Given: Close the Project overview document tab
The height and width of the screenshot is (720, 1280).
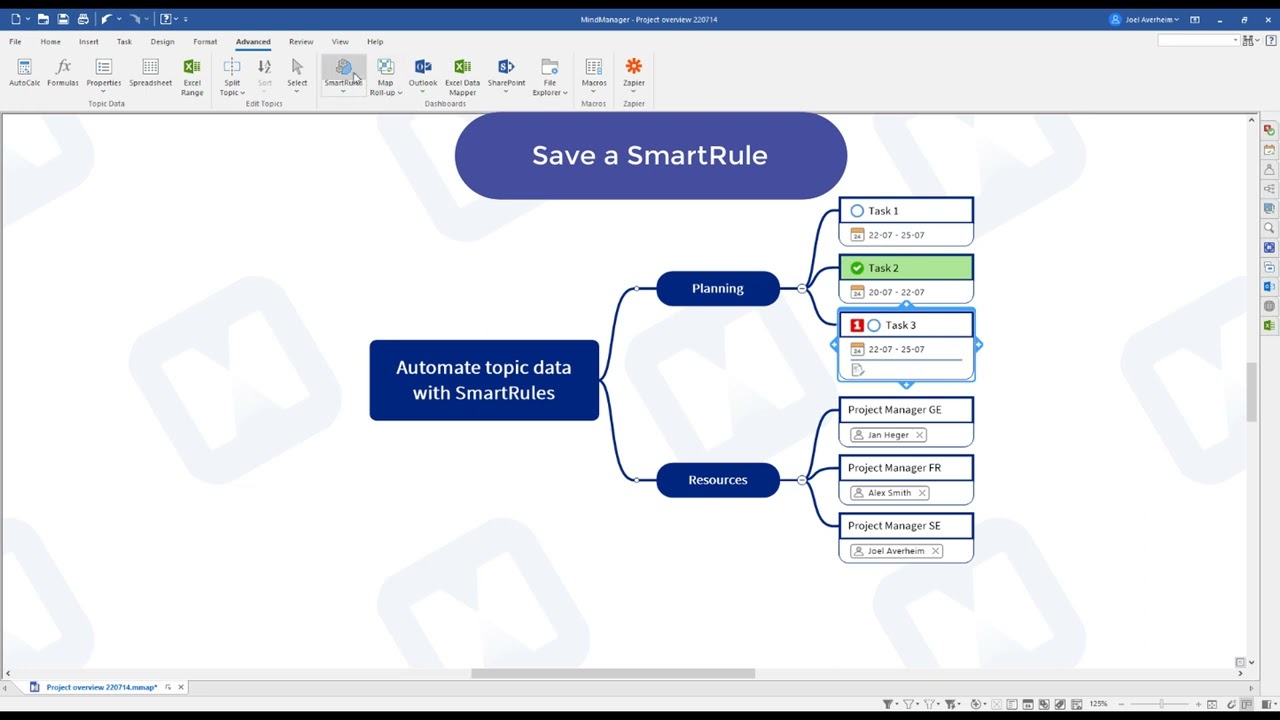Looking at the screenshot, I should click(x=181, y=687).
